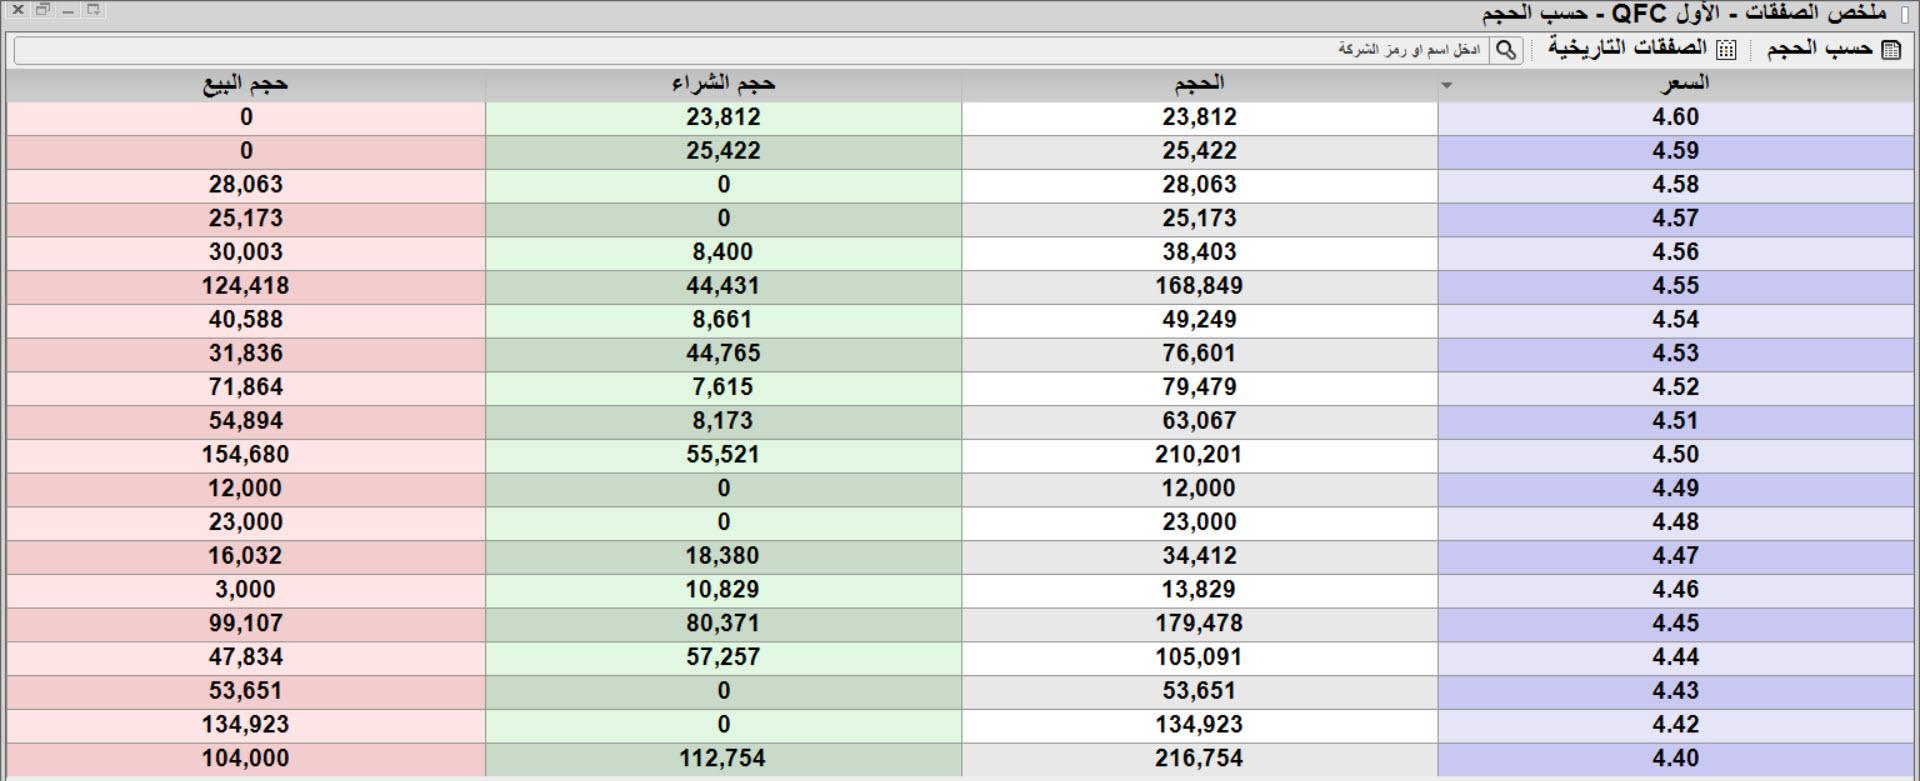Select price cell 4.44
The height and width of the screenshot is (781, 1920).
click(1676, 658)
